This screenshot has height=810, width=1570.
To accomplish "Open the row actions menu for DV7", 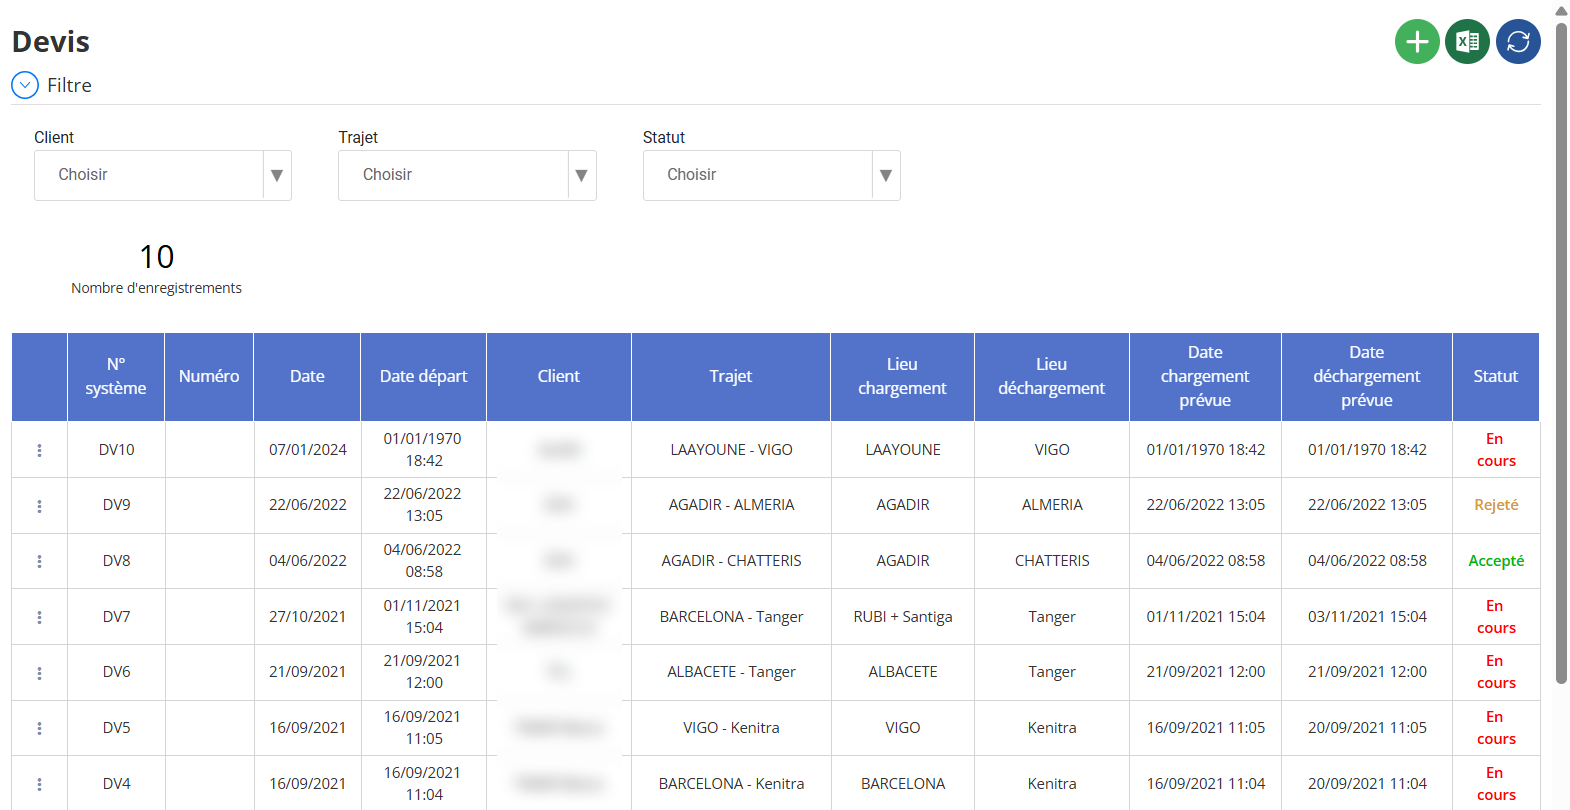I will tap(39, 617).
